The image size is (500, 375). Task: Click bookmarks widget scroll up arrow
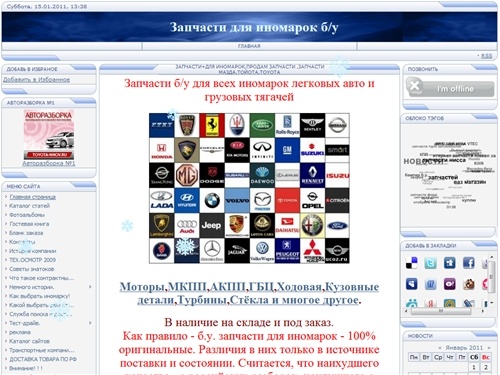[491, 257]
